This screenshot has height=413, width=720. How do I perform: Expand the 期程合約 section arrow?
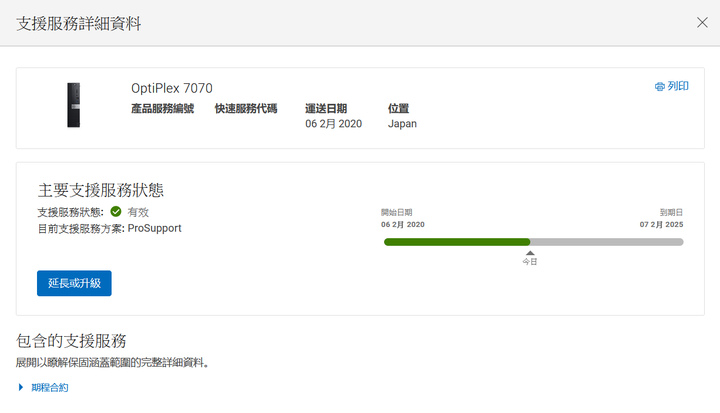click(21, 387)
